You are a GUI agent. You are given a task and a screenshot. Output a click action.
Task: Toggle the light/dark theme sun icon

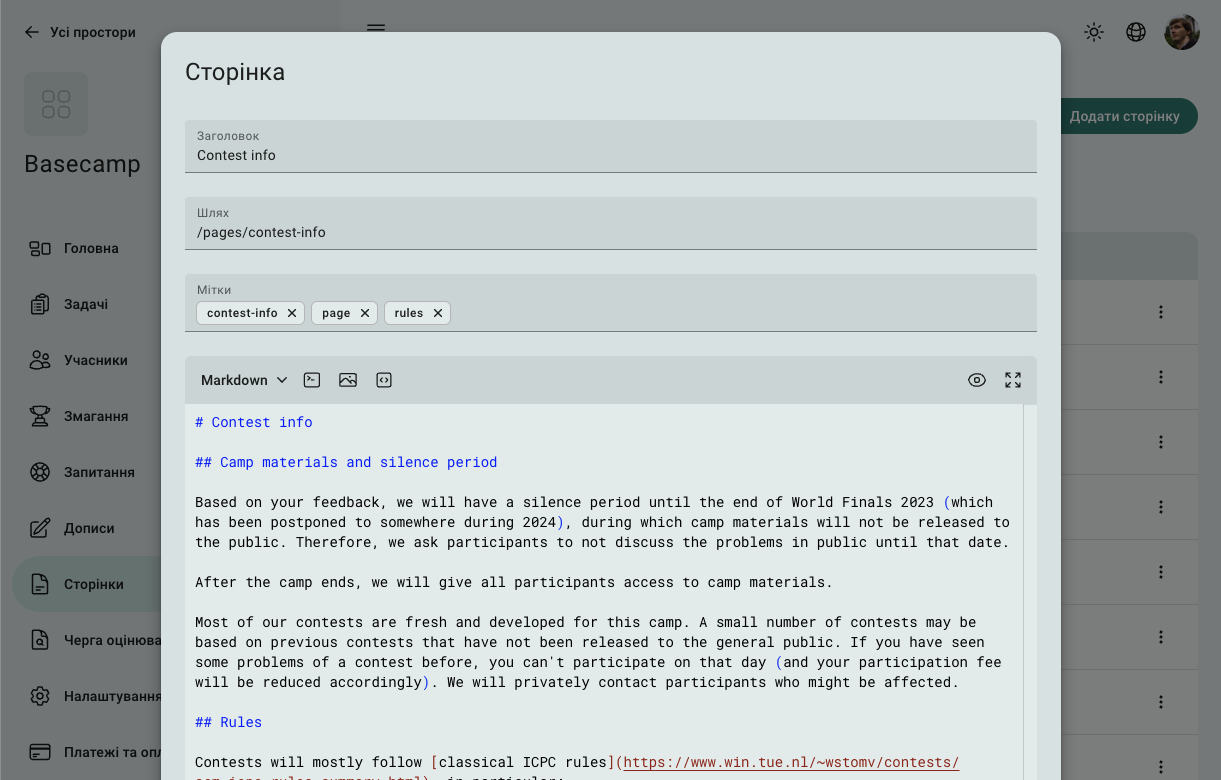click(1094, 32)
